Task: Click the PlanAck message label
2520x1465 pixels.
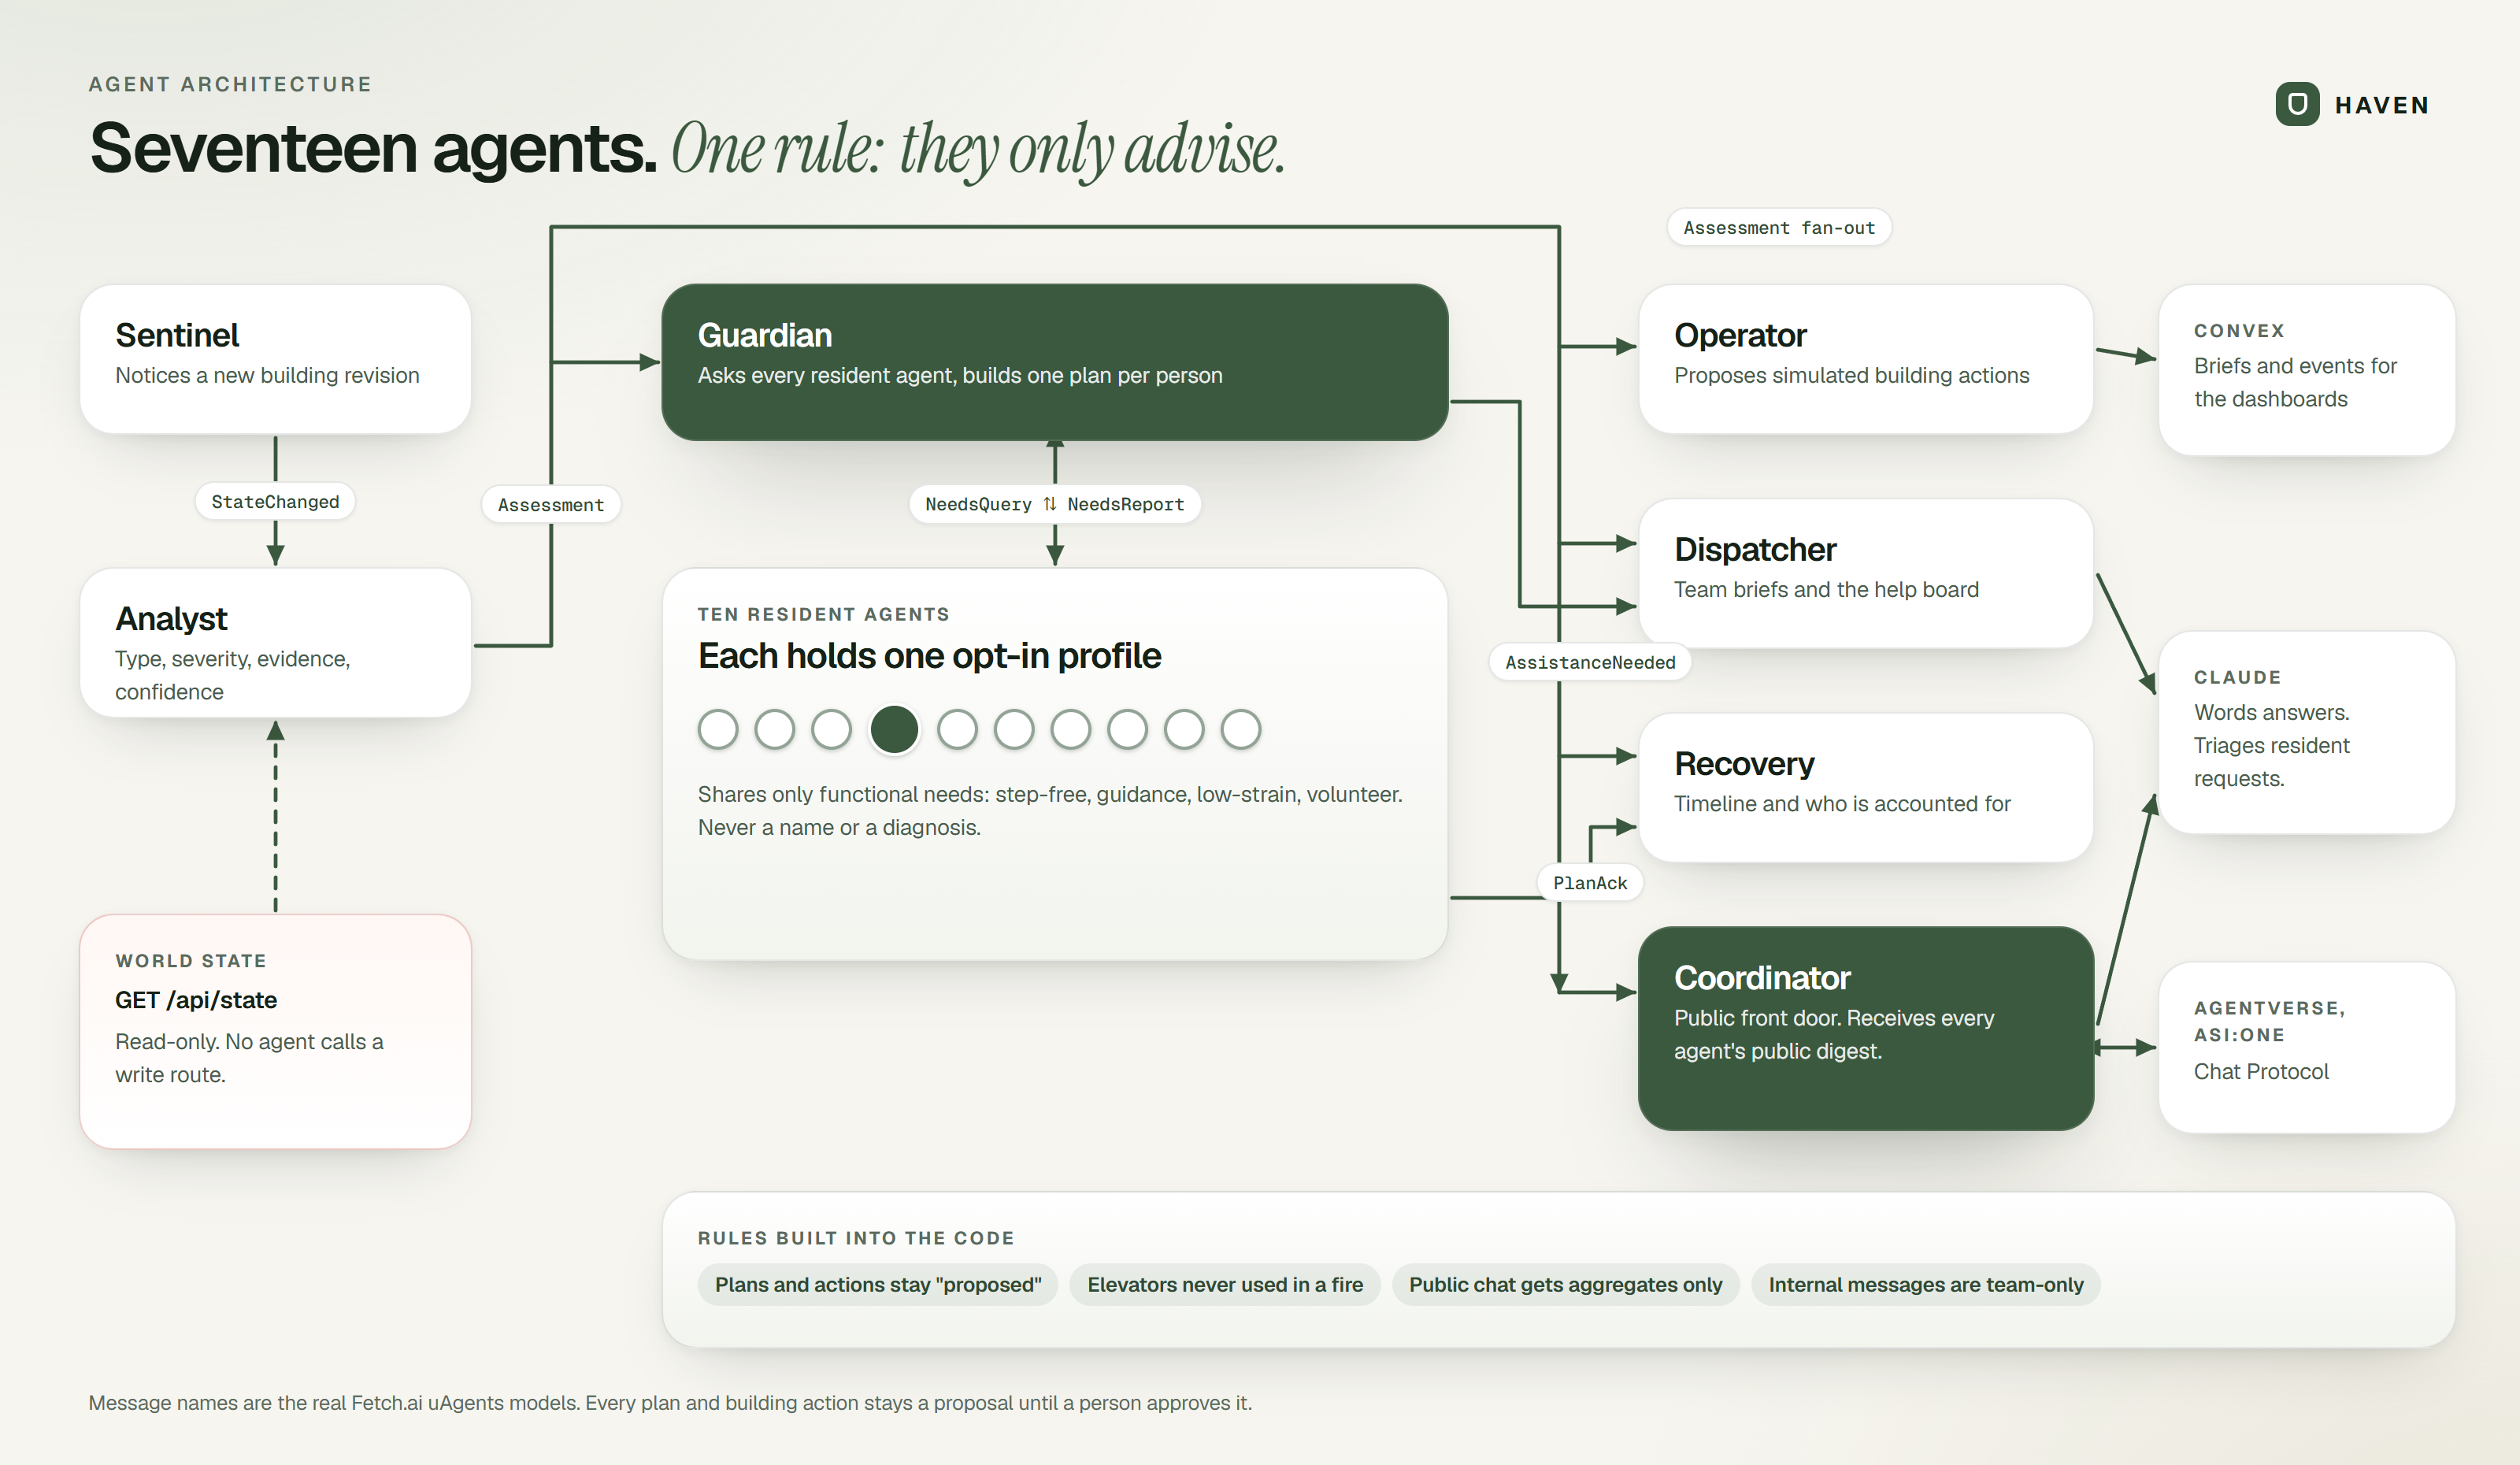Action: pyautogui.click(x=1590, y=883)
